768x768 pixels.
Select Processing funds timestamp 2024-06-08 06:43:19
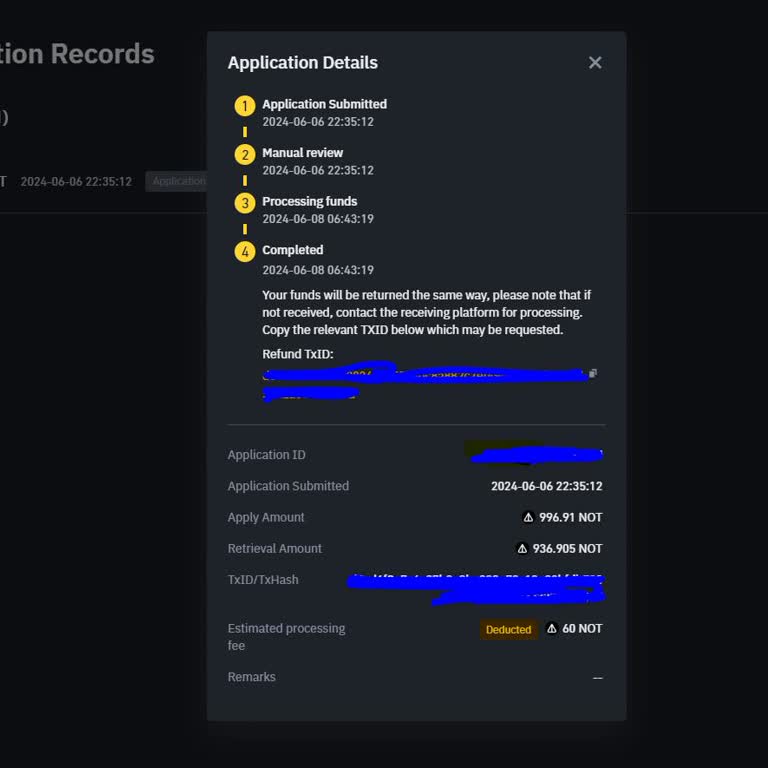pos(318,219)
